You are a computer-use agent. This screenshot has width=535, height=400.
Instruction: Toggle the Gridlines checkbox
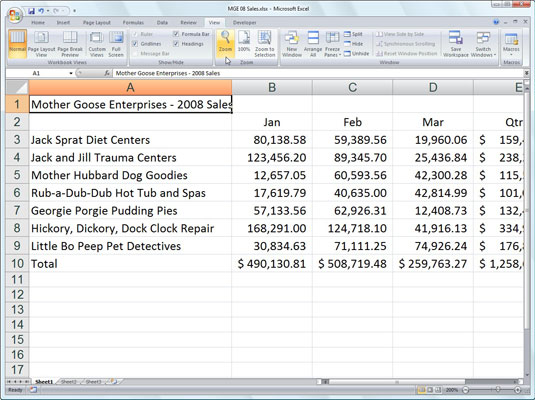pyautogui.click(x=135, y=44)
